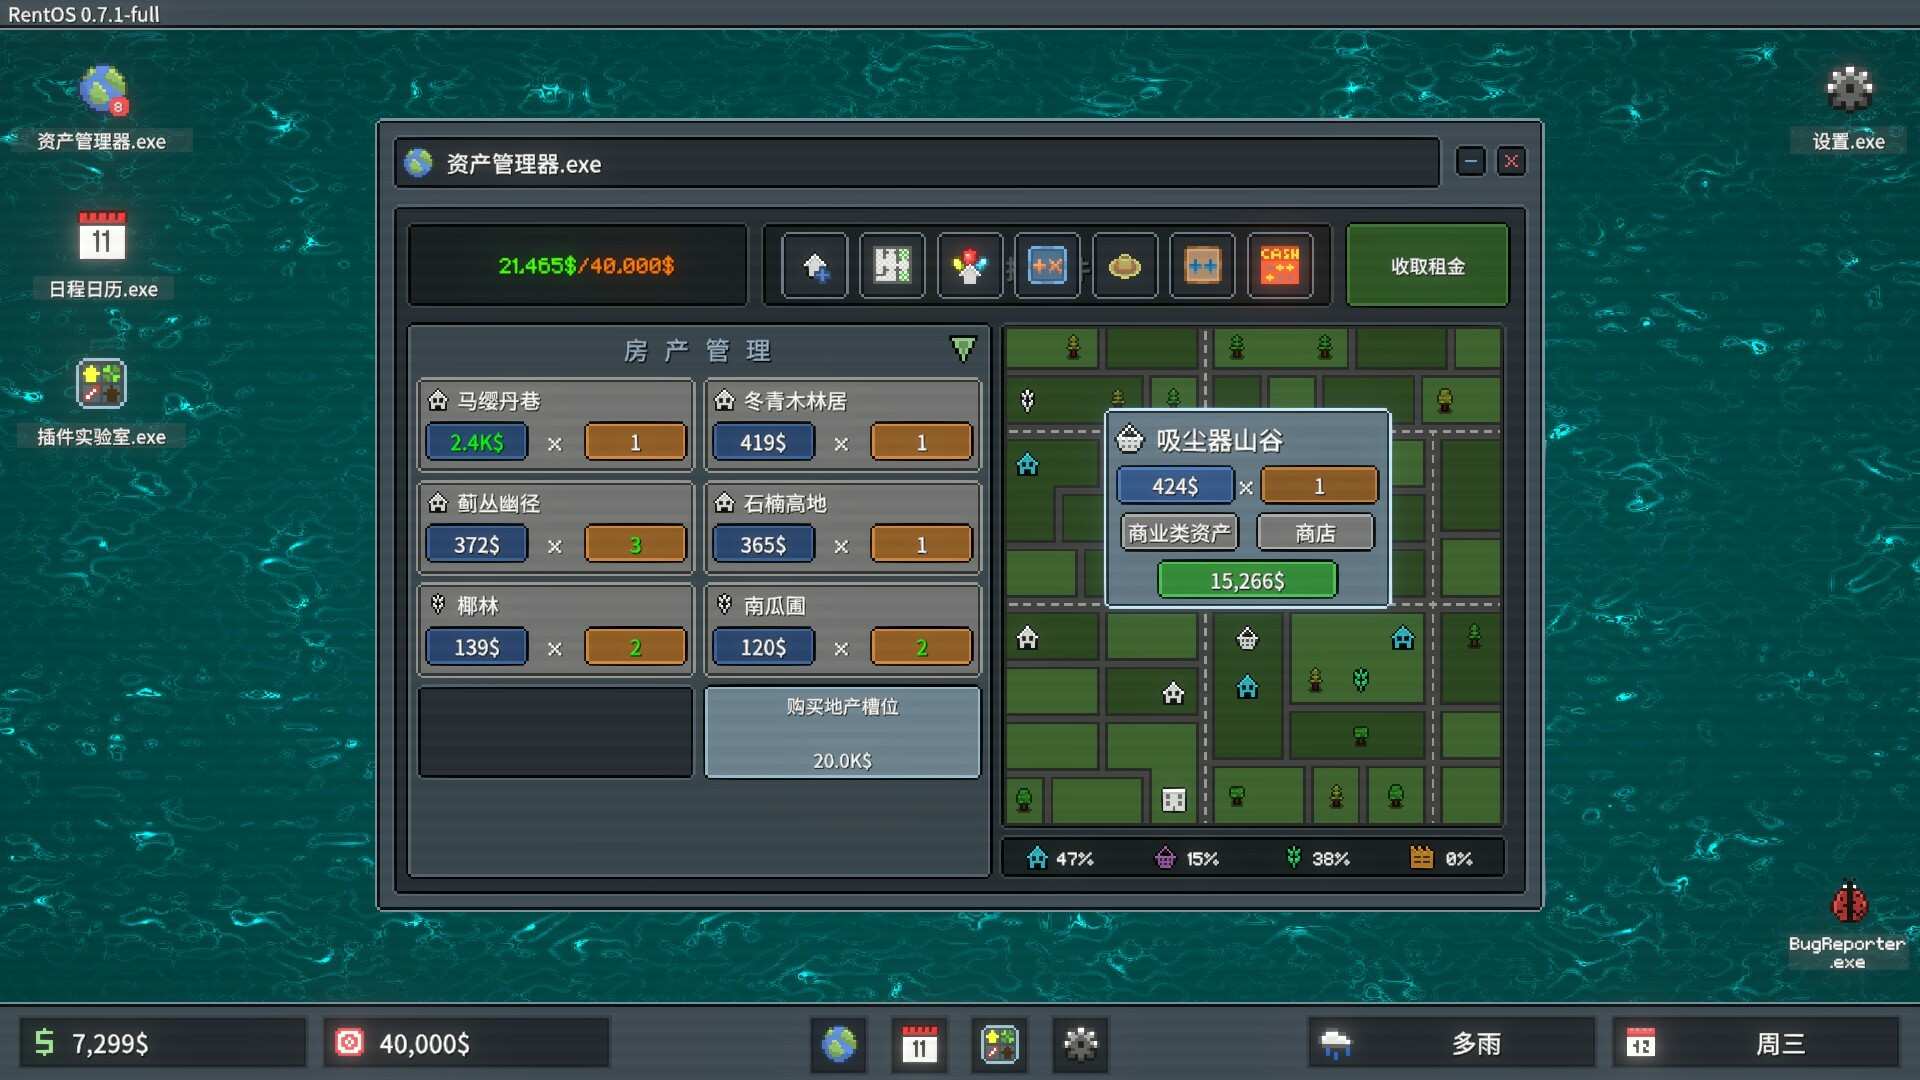The width and height of the screenshot is (1920, 1080).
Task: Click the house with balloons icon
Action: [x=969, y=267]
